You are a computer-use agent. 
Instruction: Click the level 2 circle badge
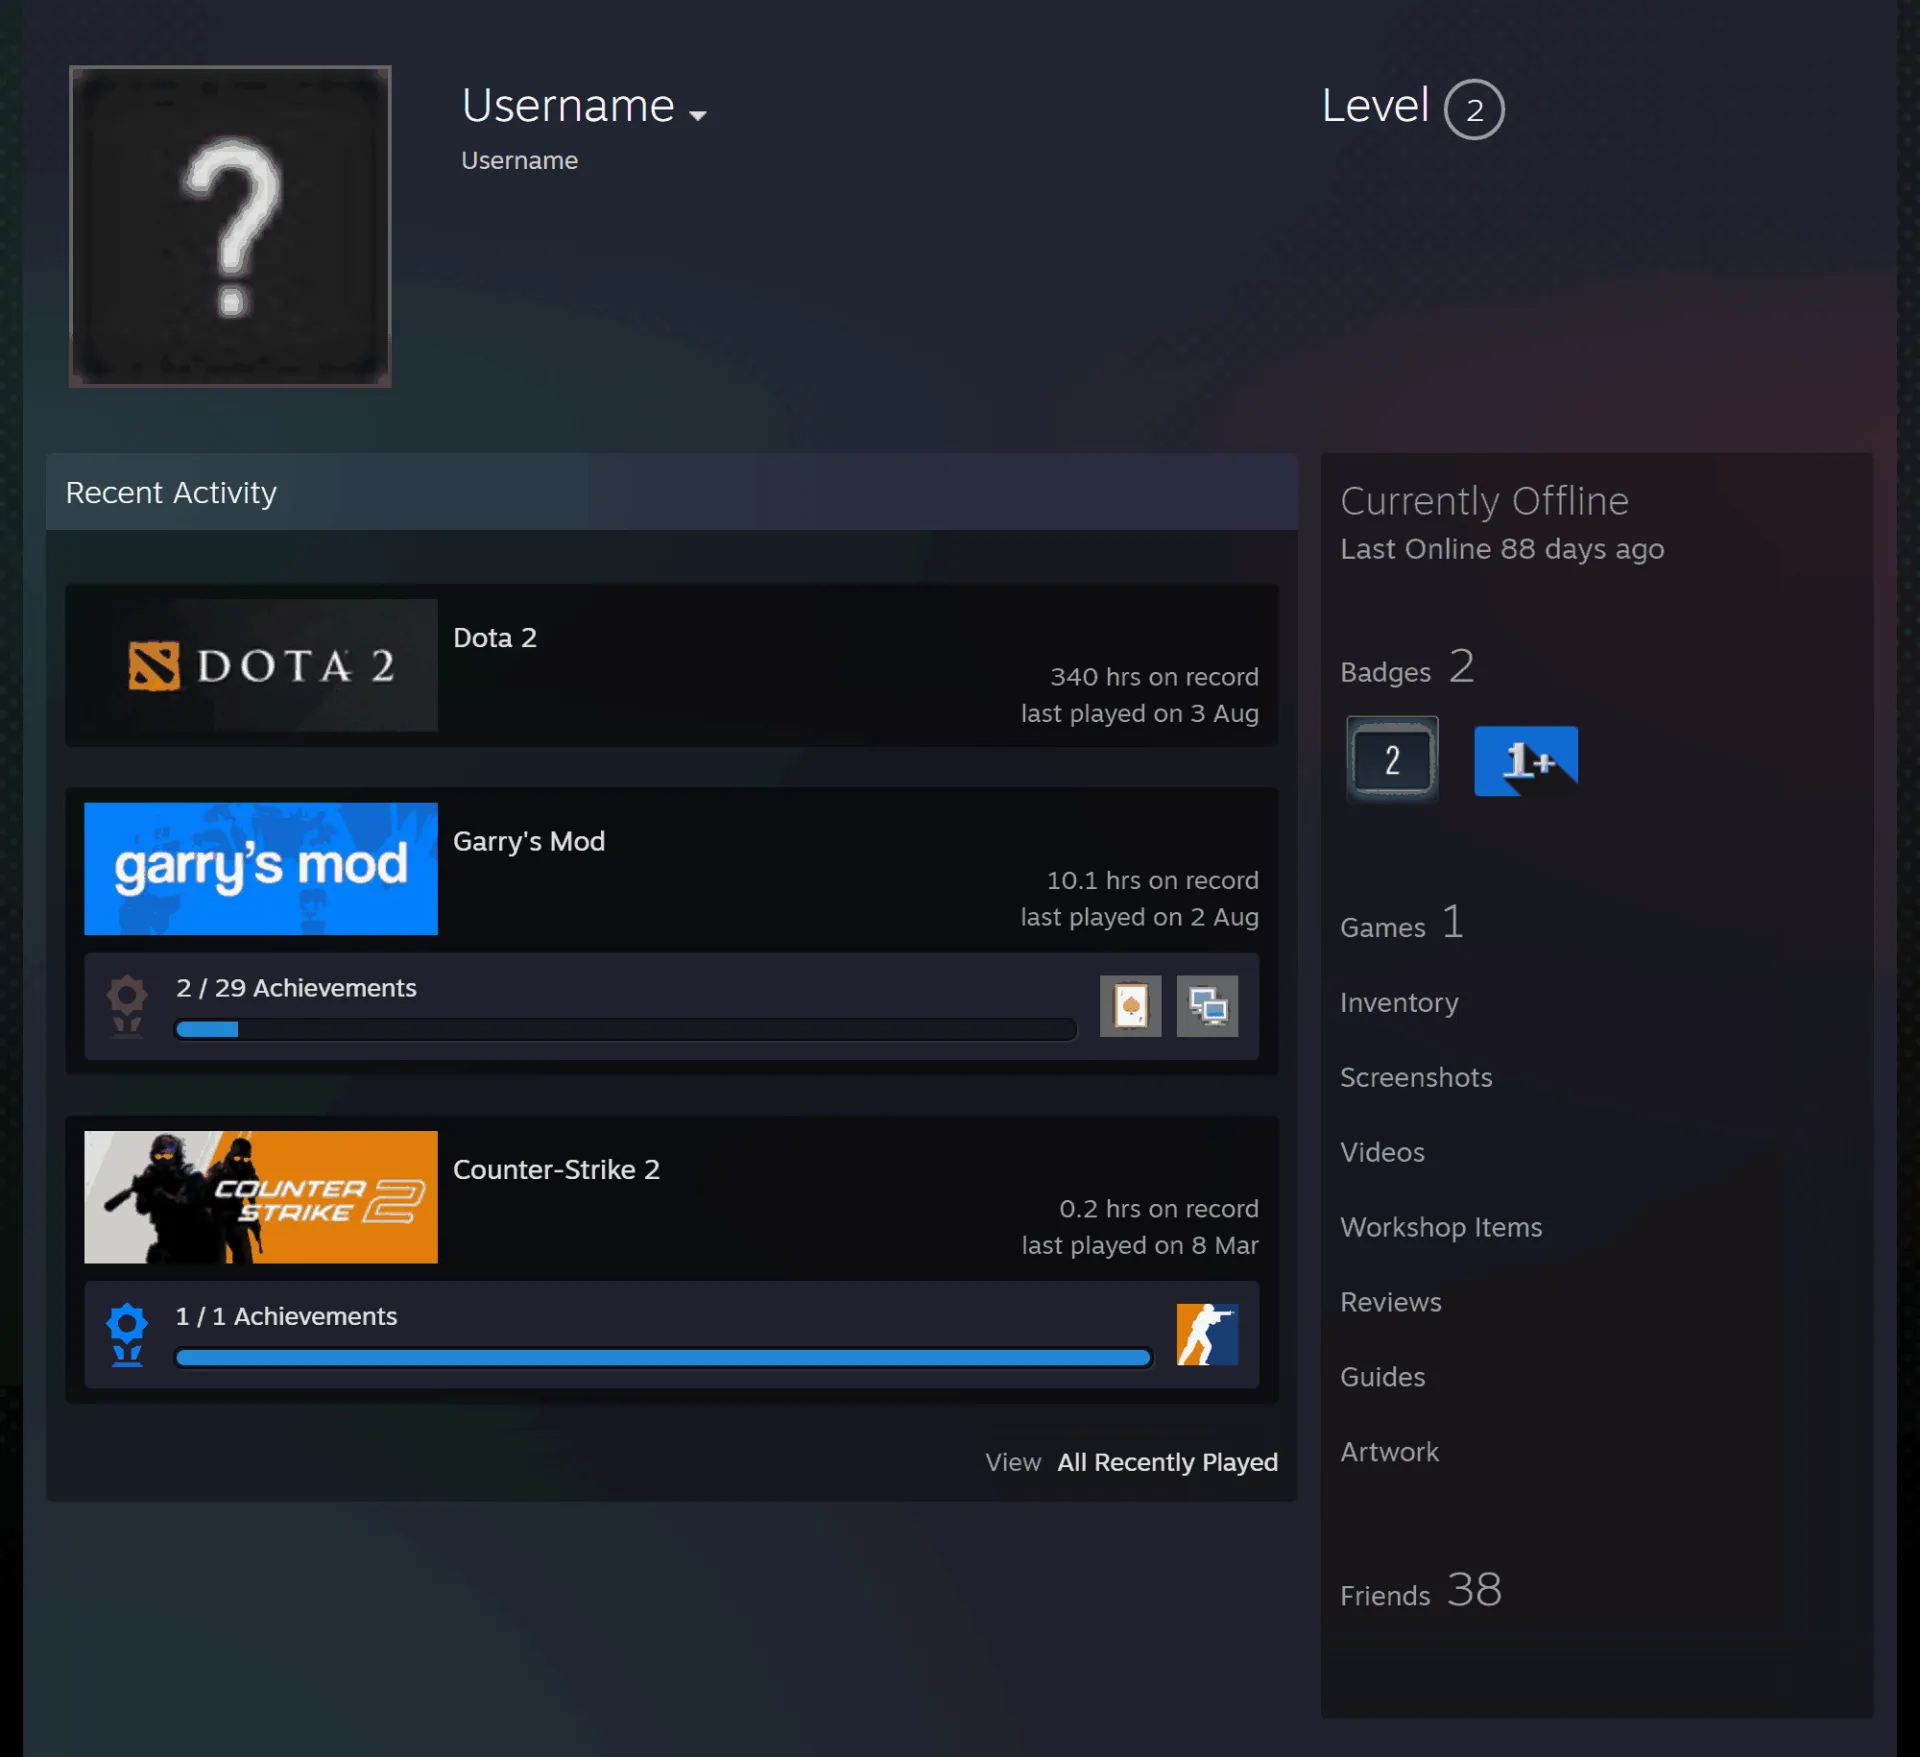pos(1474,109)
